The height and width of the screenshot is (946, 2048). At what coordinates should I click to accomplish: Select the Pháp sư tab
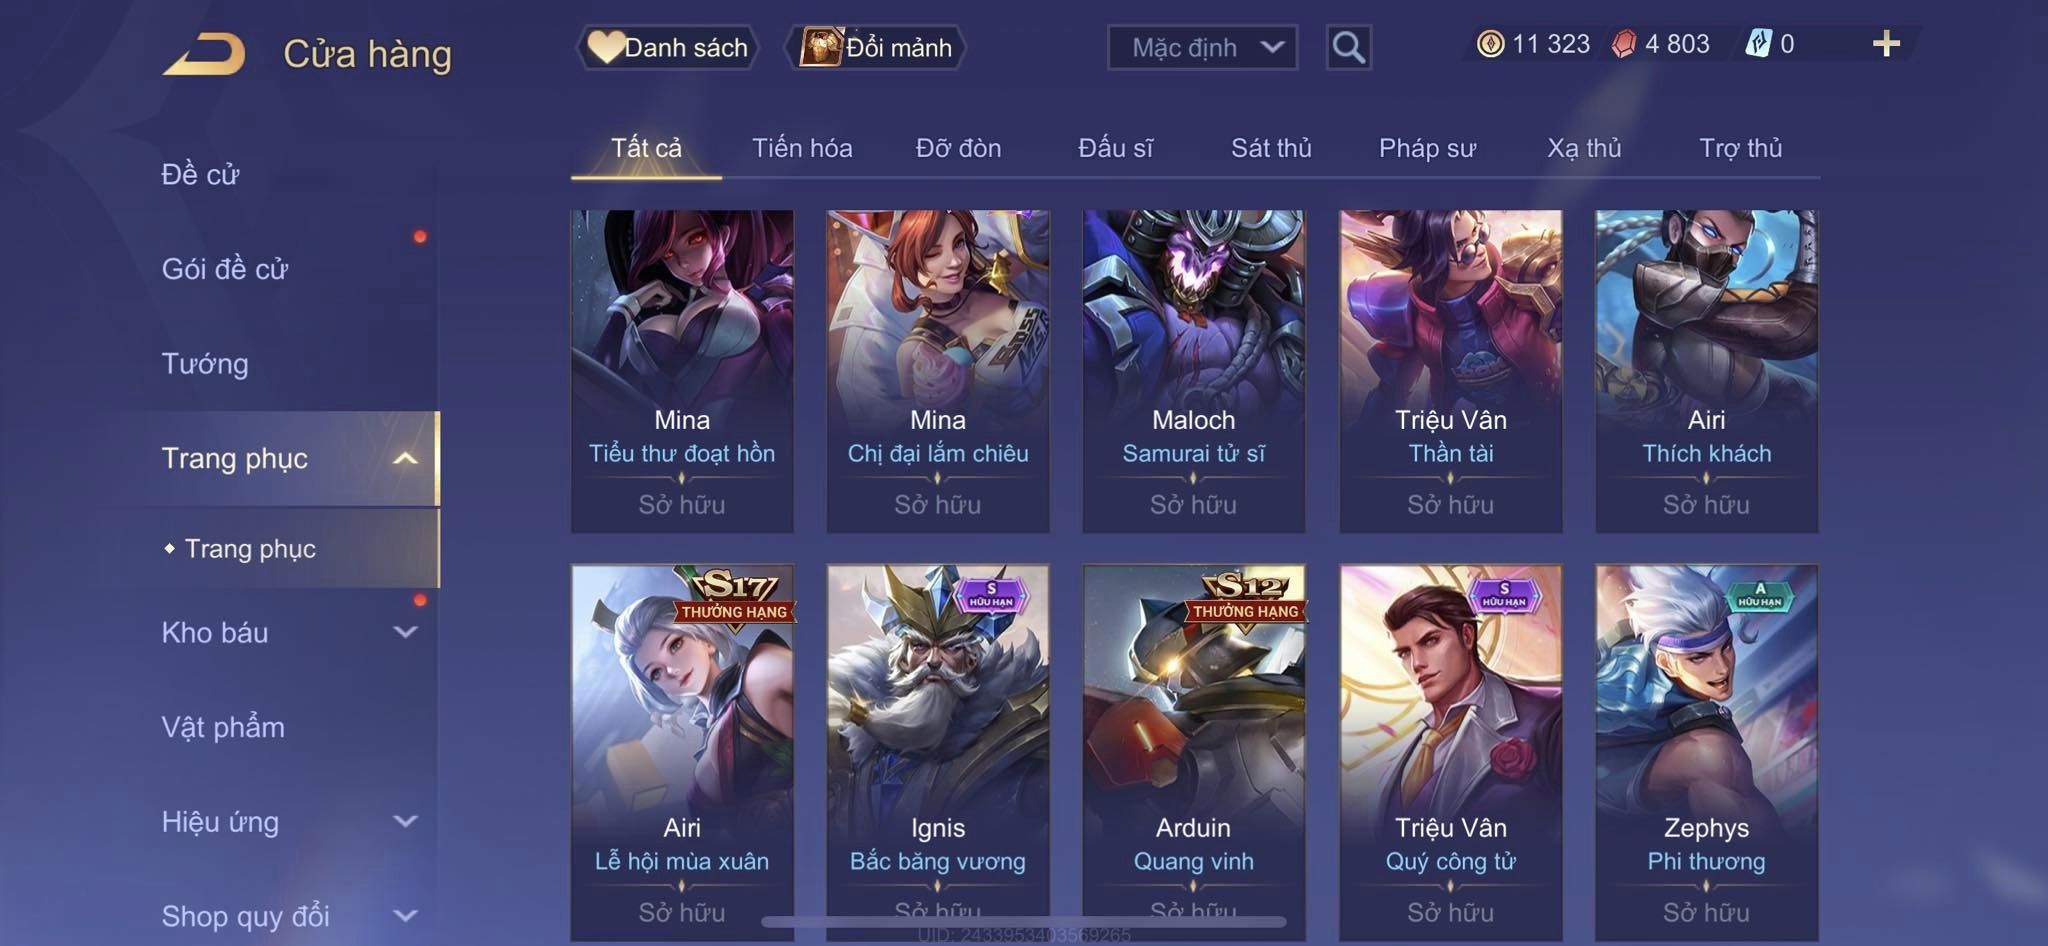tap(1427, 148)
